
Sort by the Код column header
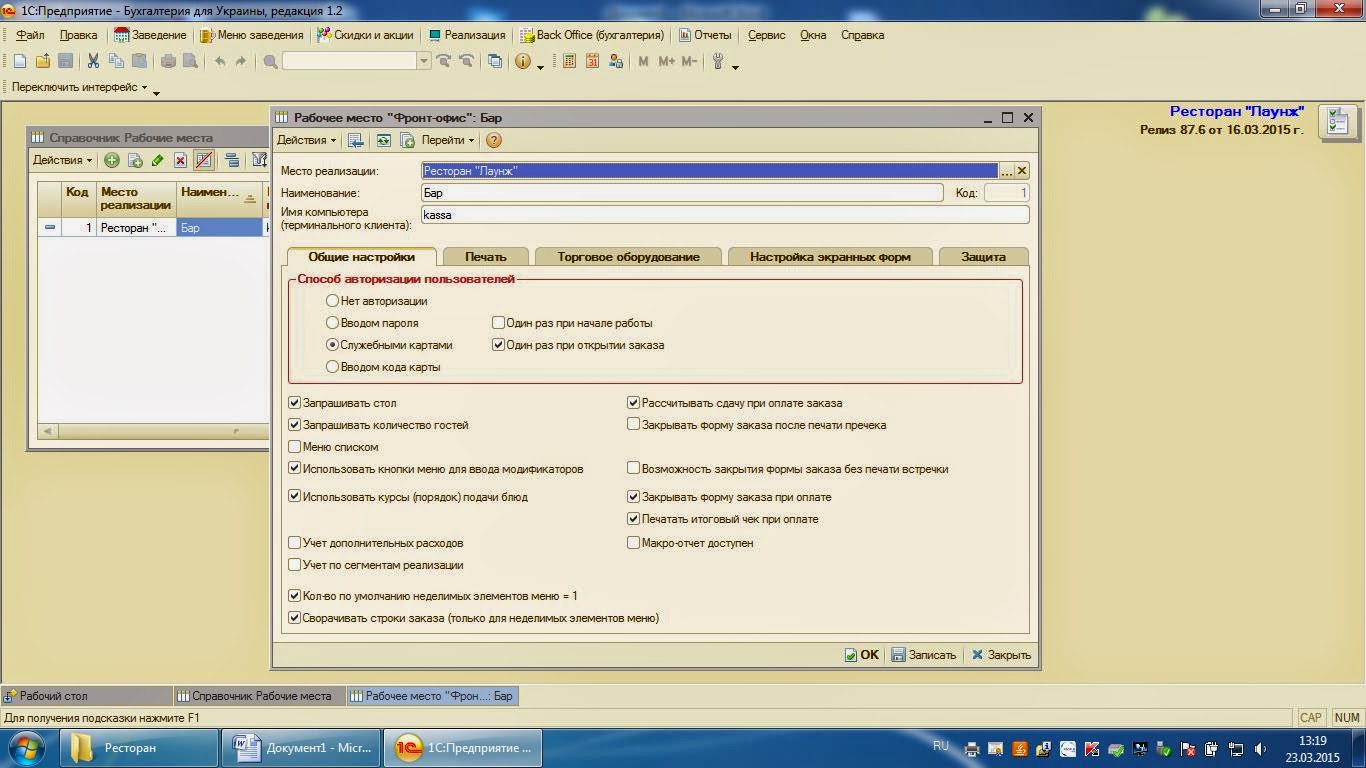point(77,198)
